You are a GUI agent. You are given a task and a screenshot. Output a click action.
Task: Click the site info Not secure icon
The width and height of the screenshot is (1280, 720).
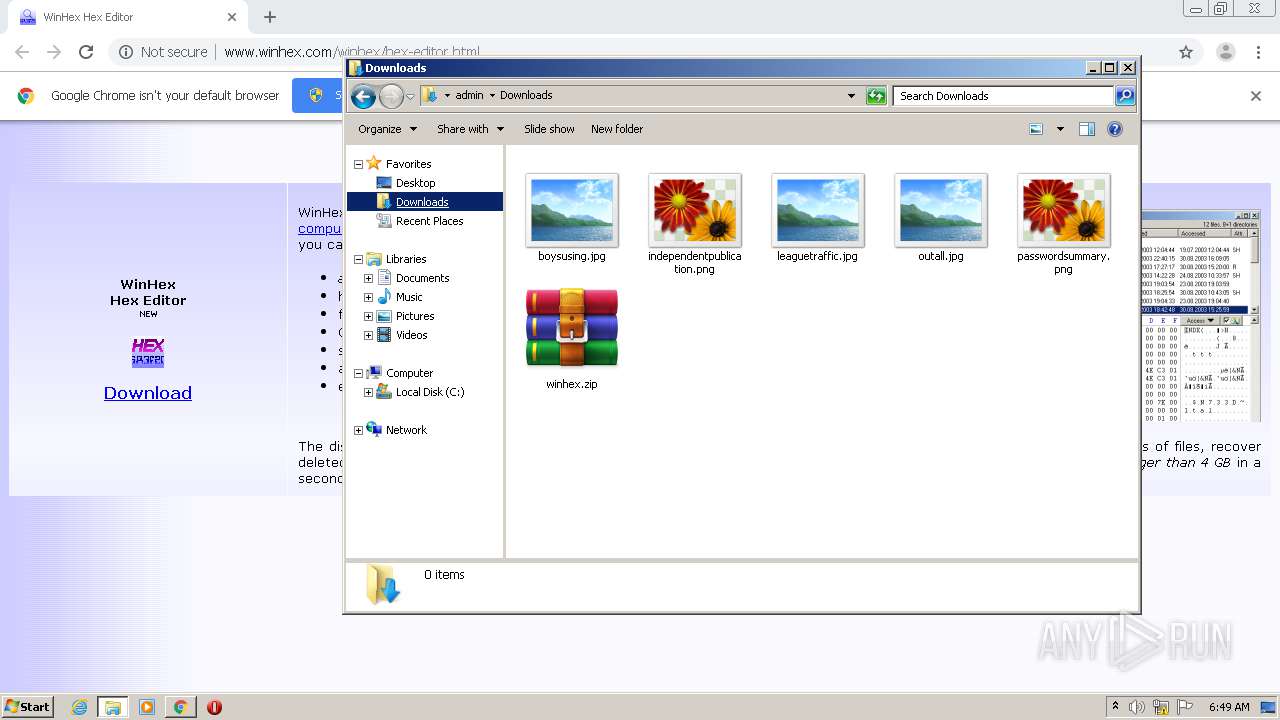(x=126, y=52)
